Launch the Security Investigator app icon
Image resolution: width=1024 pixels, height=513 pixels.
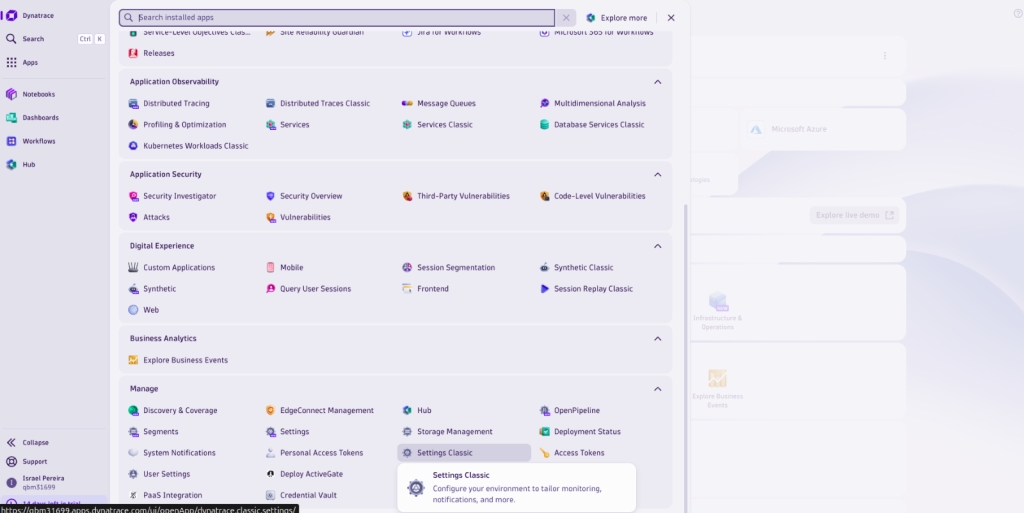tap(133, 197)
